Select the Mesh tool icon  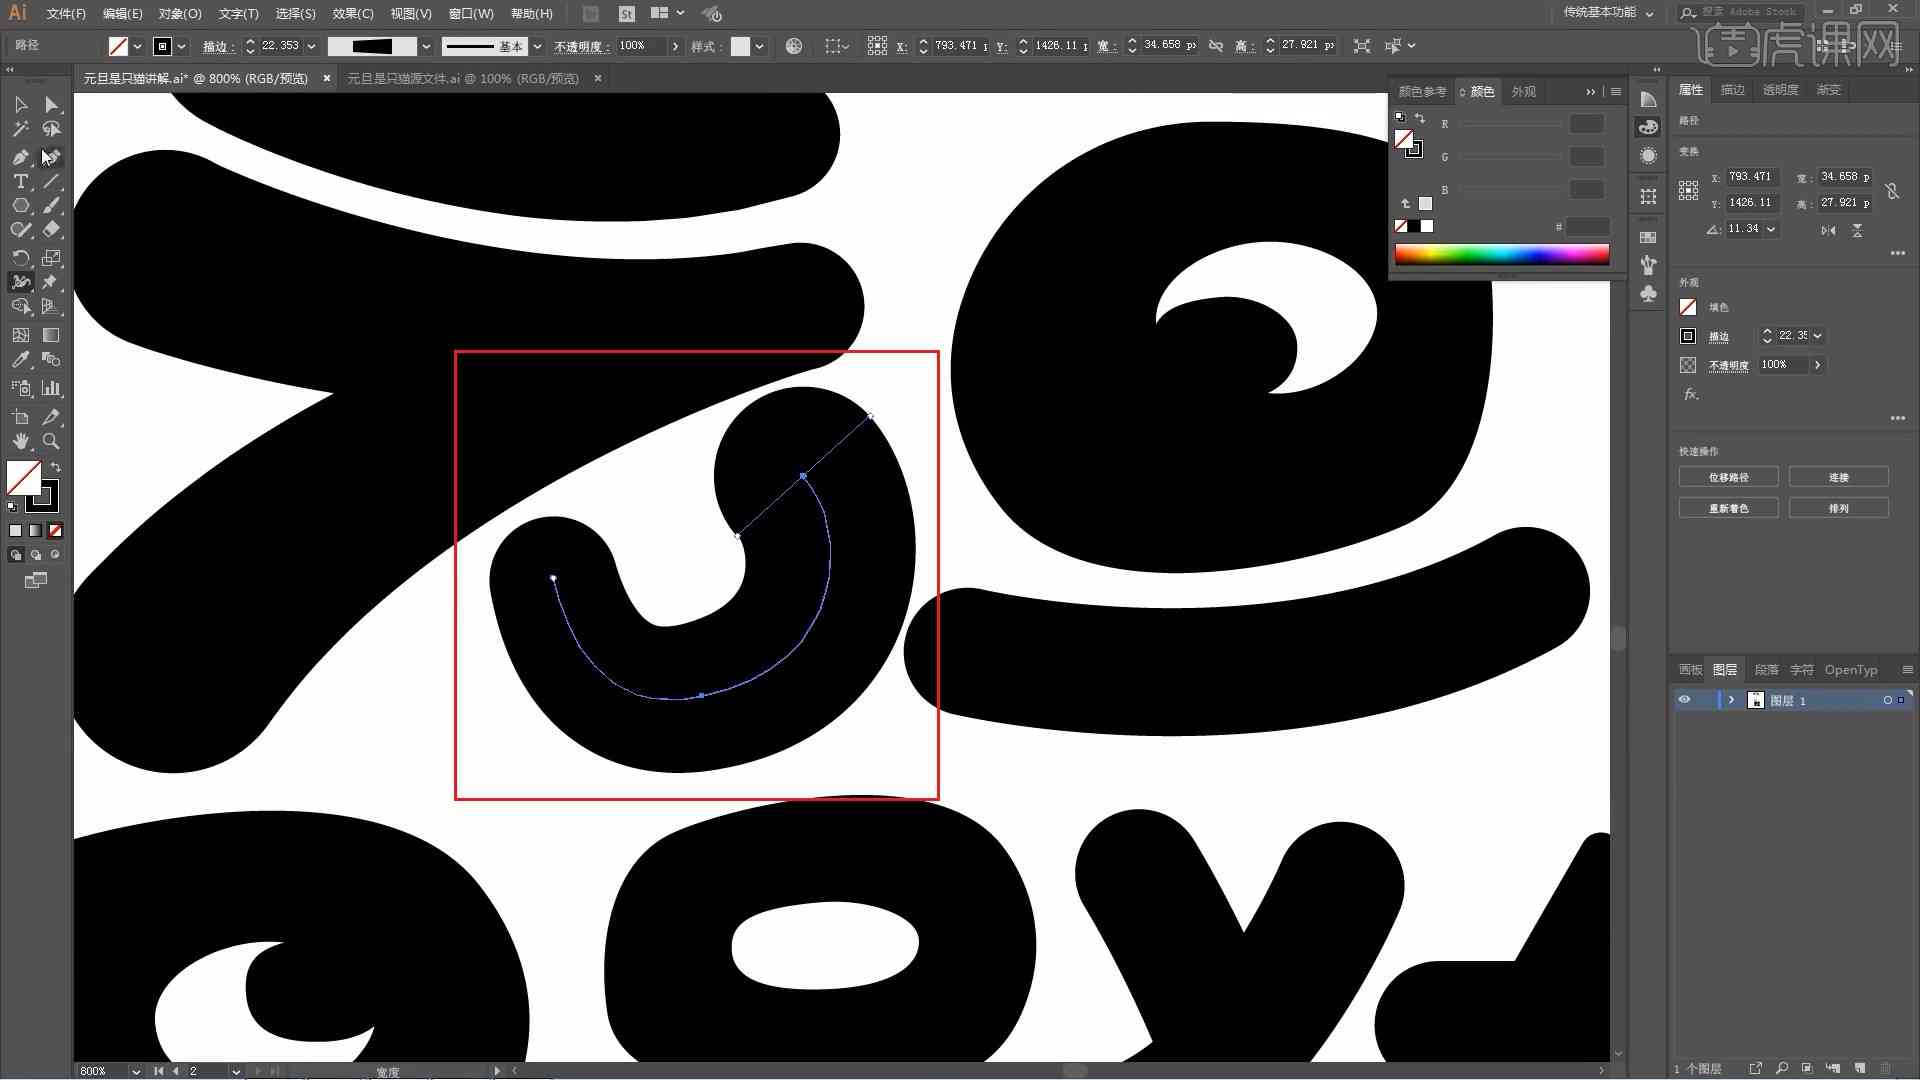(x=21, y=334)
